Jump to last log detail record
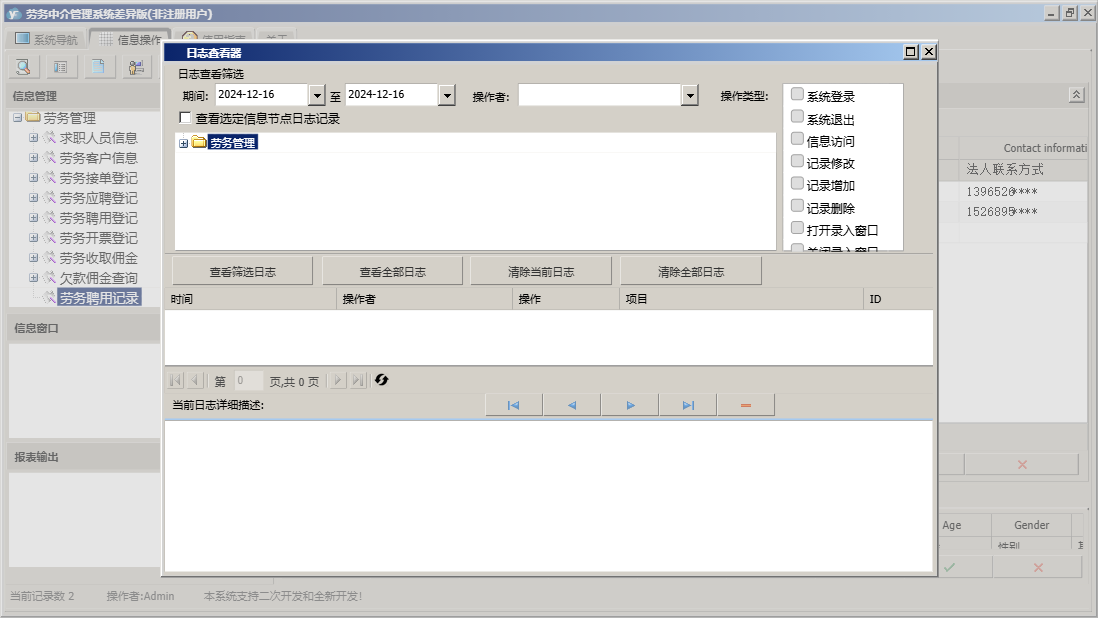Screen dimensions: 1098x618 coord(688,405)
